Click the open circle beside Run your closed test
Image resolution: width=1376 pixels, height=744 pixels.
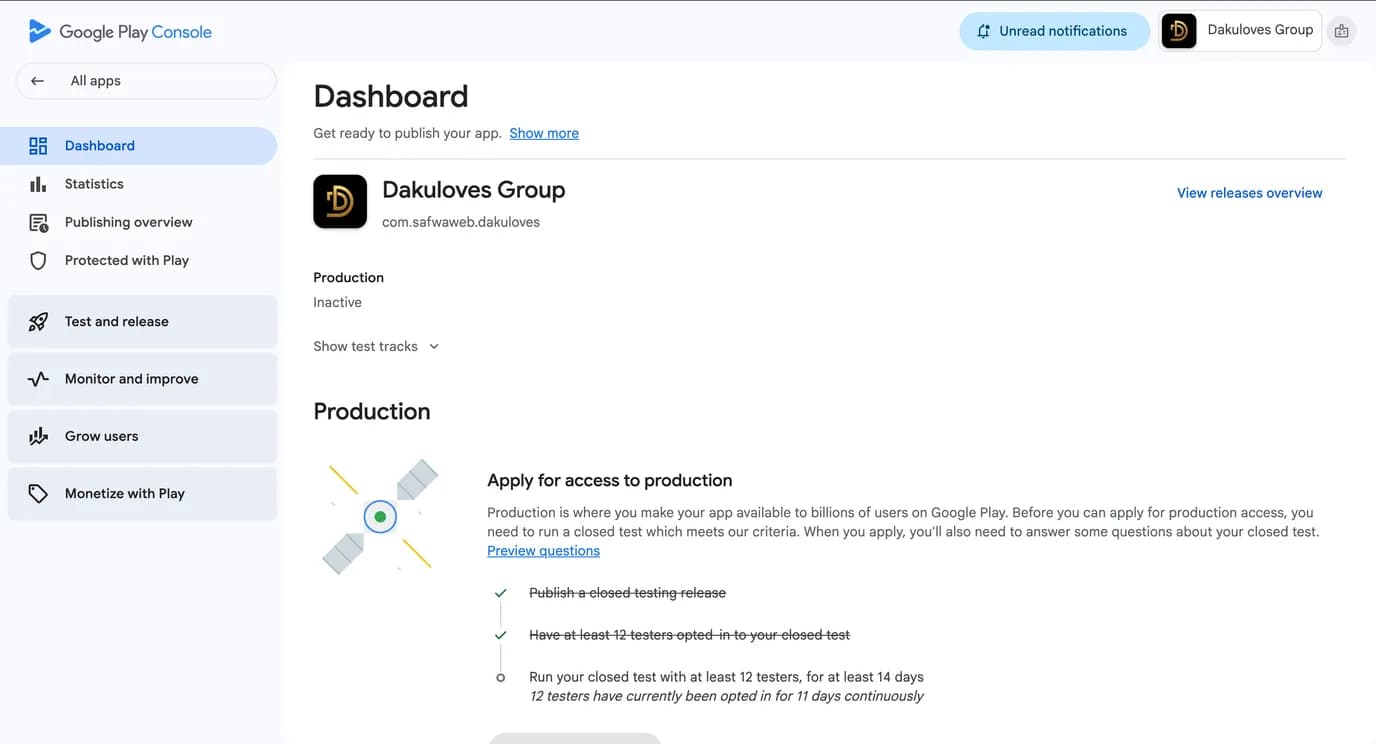pos(501,677)
